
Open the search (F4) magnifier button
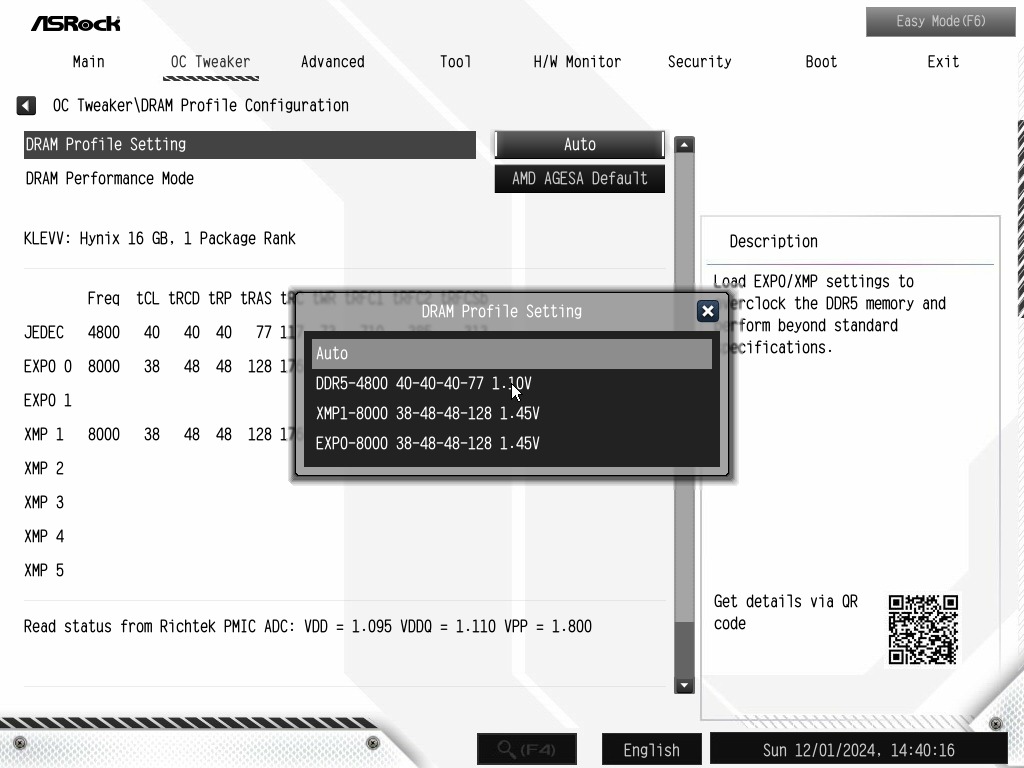click(x=526, y=749)
